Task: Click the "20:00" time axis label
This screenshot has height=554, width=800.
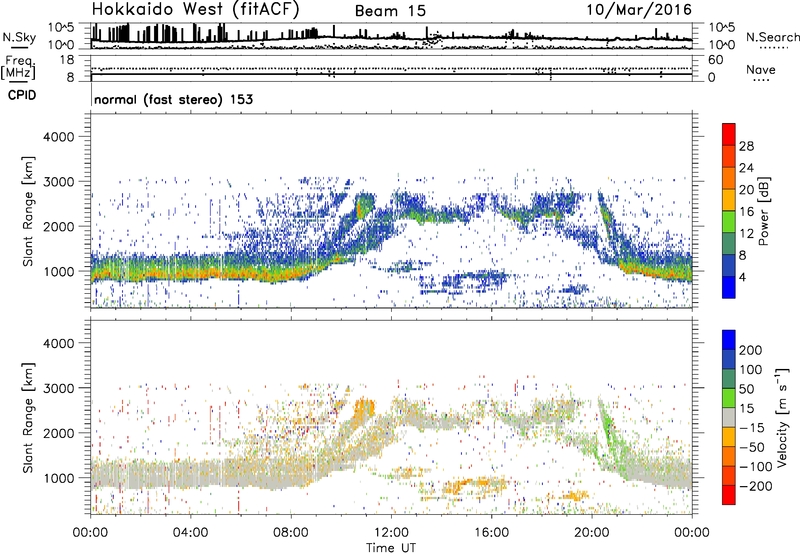Action: click(x=591, y=533)
